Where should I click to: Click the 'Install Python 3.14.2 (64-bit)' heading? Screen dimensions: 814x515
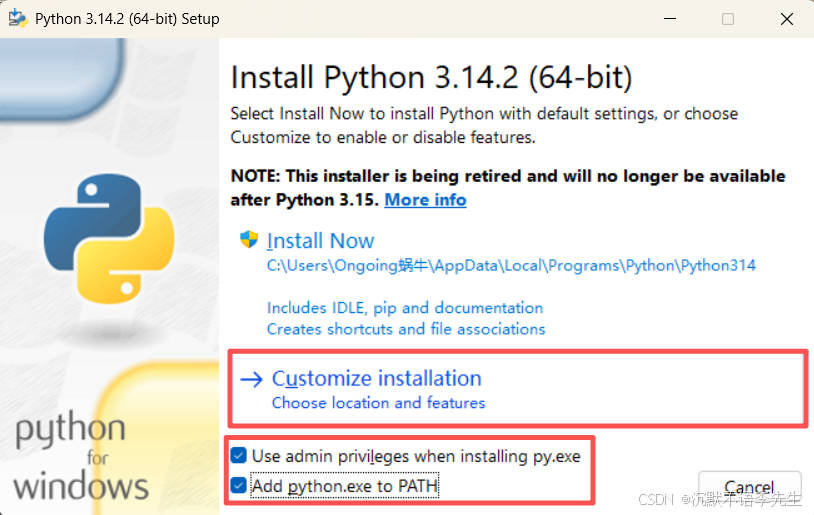(x=431, y=78)
